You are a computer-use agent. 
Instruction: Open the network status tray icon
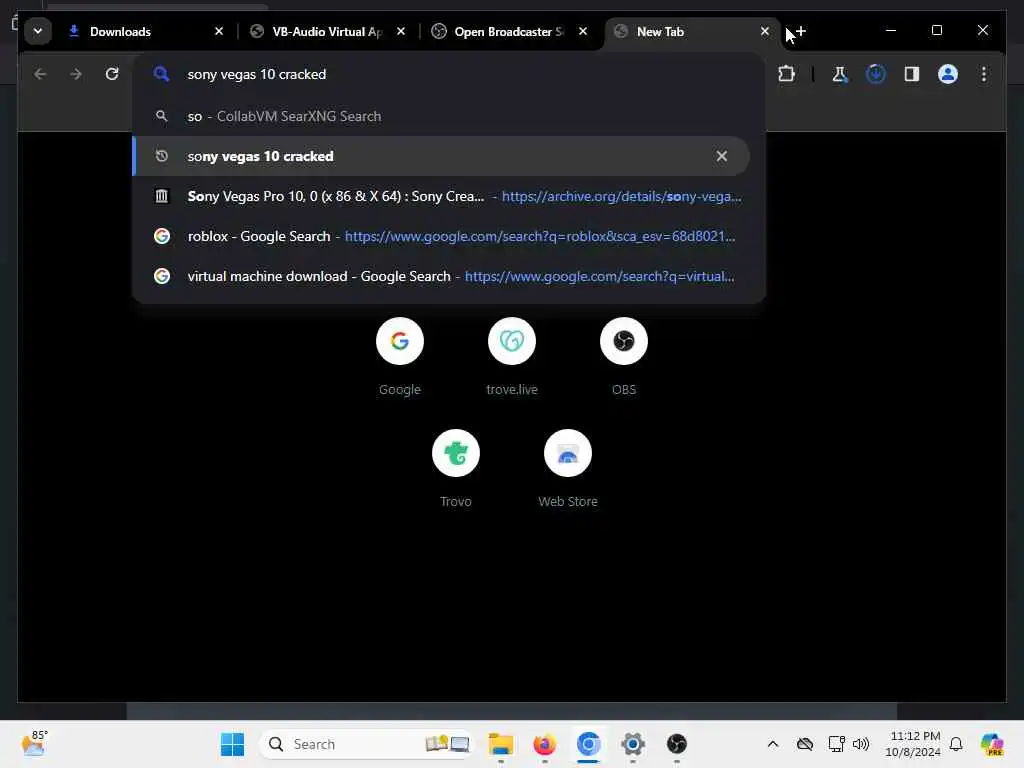(x=837, y=744)
